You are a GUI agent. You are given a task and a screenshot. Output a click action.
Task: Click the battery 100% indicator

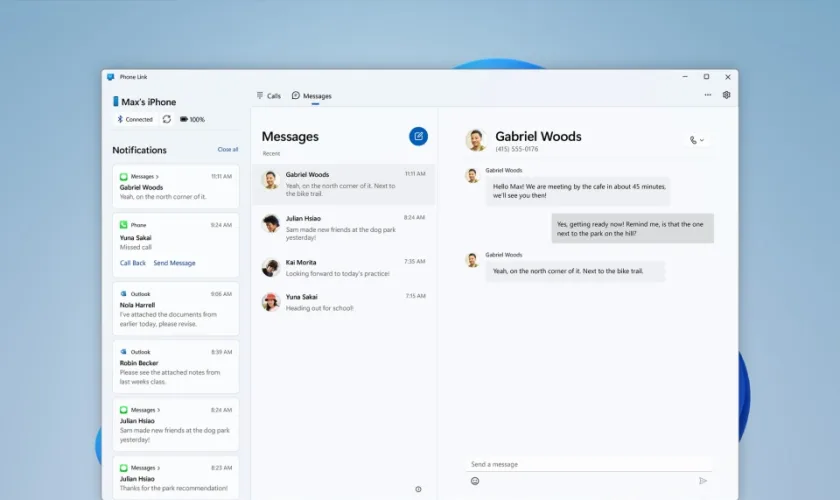pyautogui.click(x=192, y=119)
